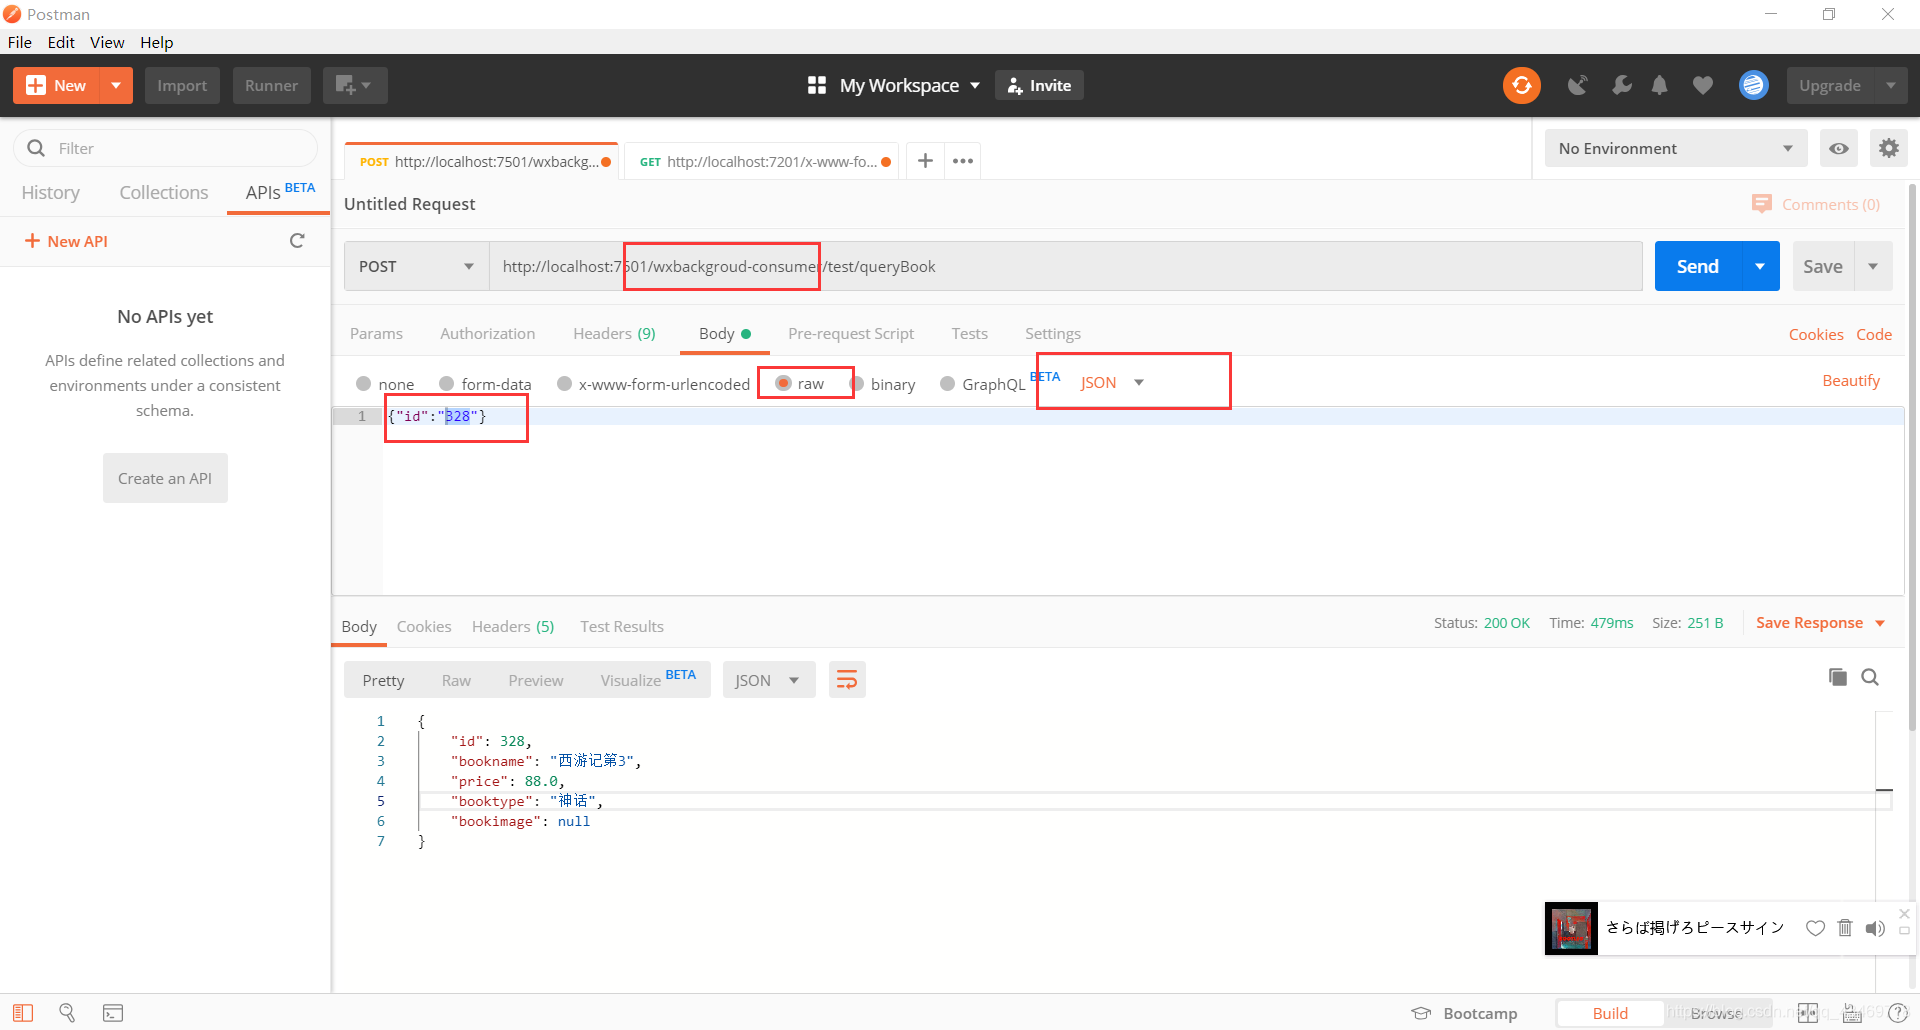Copy response body to clipboard
Viewport: 1920px width, 1030px height.
(1837, 677)
